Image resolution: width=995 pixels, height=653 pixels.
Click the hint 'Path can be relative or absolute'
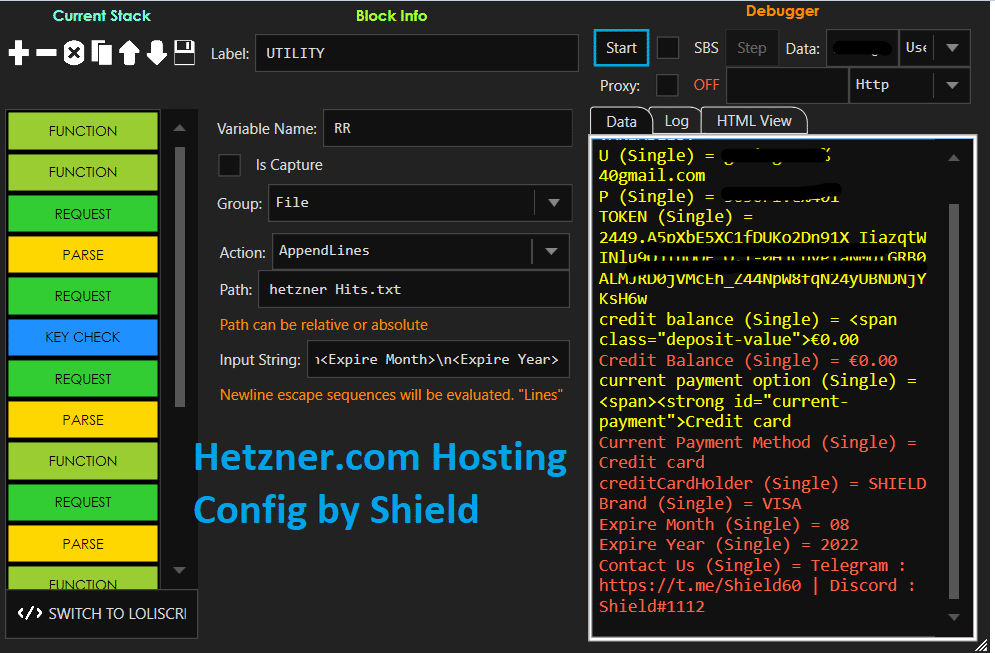tap(324, 325)
